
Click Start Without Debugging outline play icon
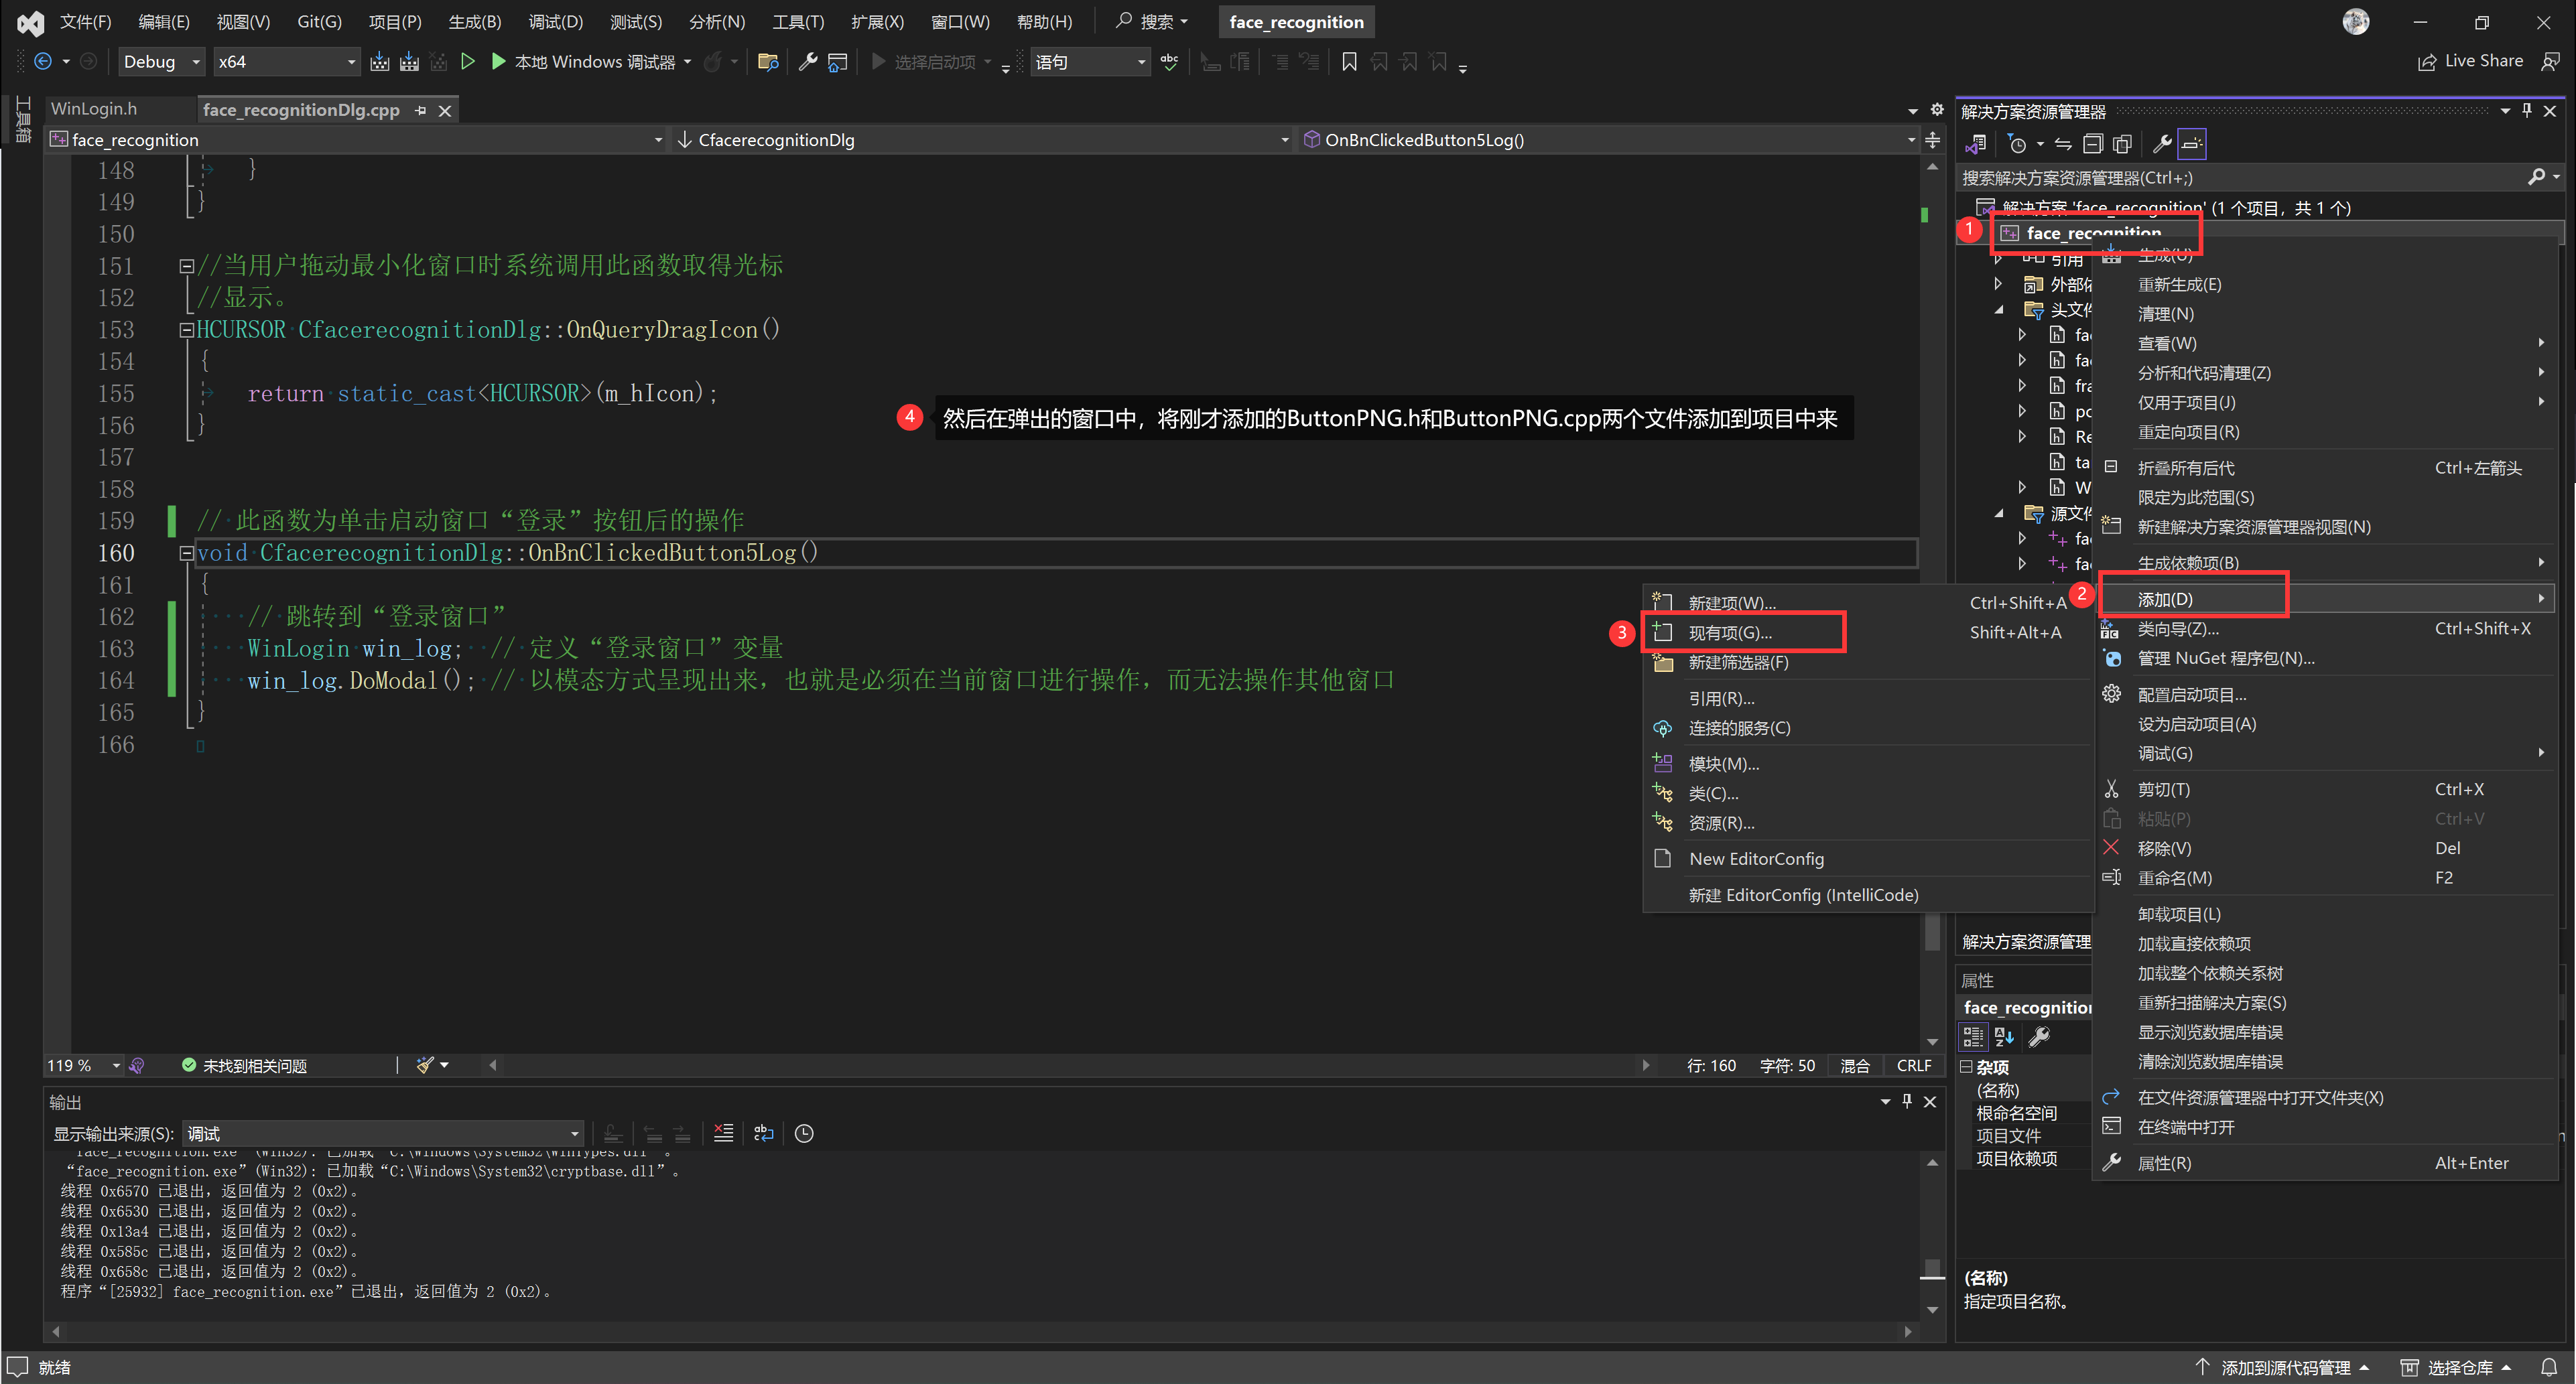click(467, 62)
